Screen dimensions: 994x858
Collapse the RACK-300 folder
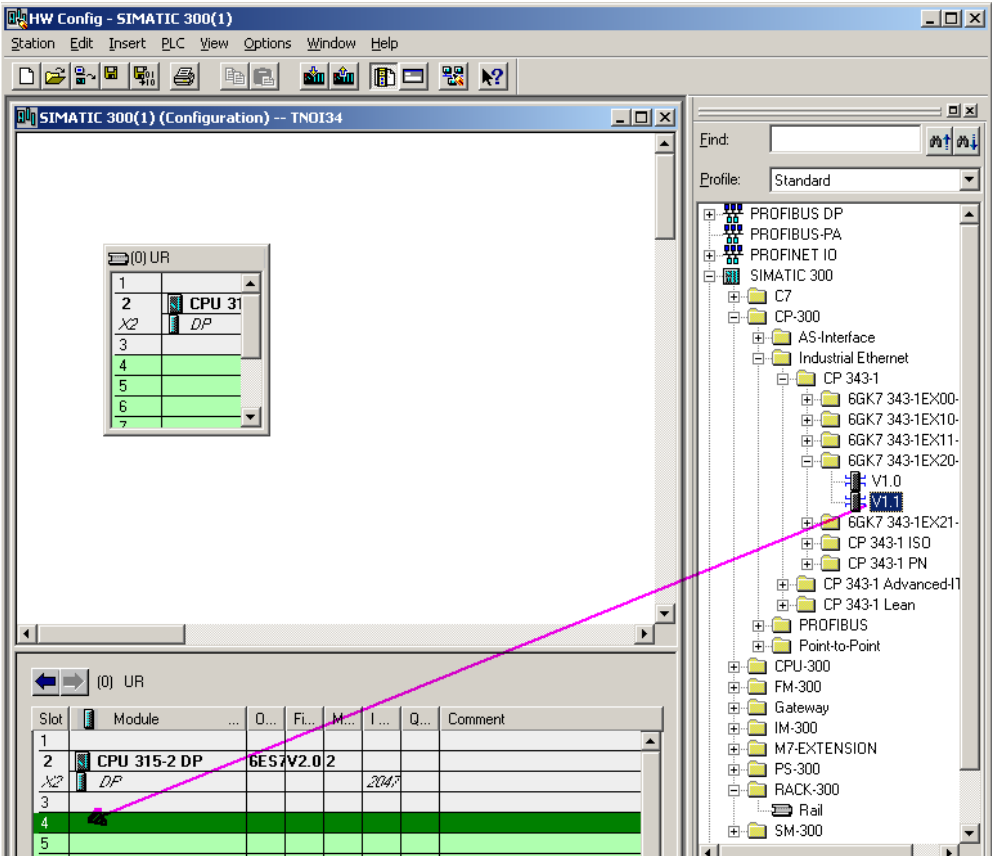(733, 790)
